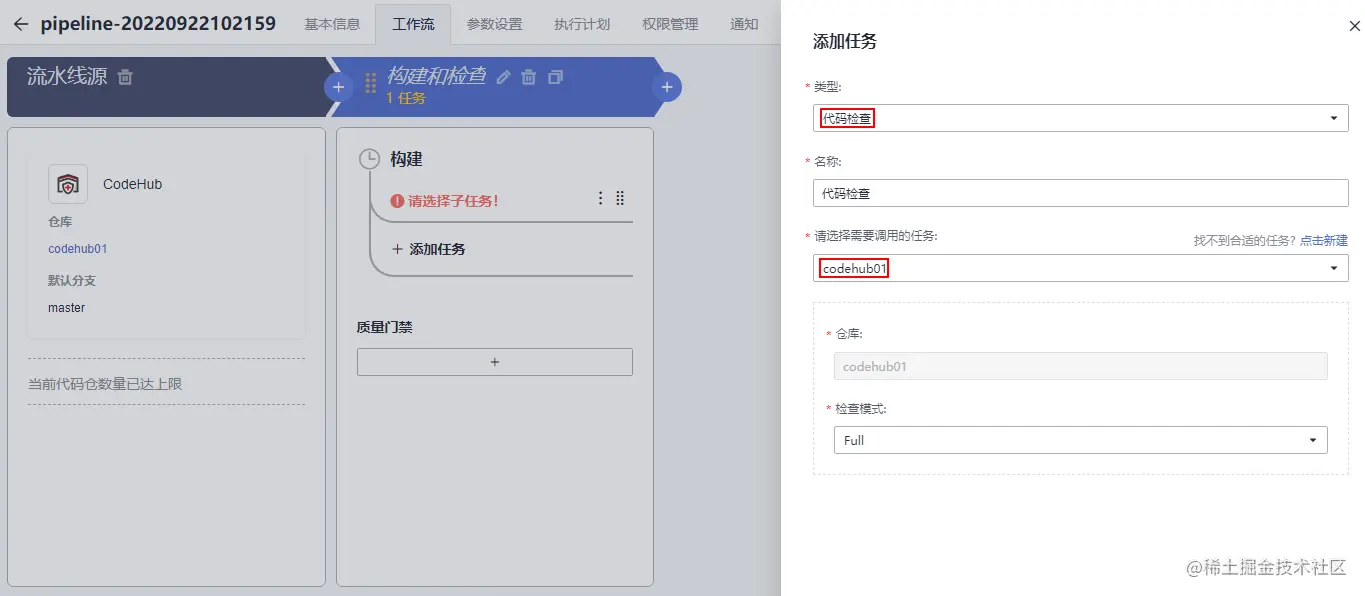
Task: Copy the 构建和检查 stage
Action: (556, 77)
